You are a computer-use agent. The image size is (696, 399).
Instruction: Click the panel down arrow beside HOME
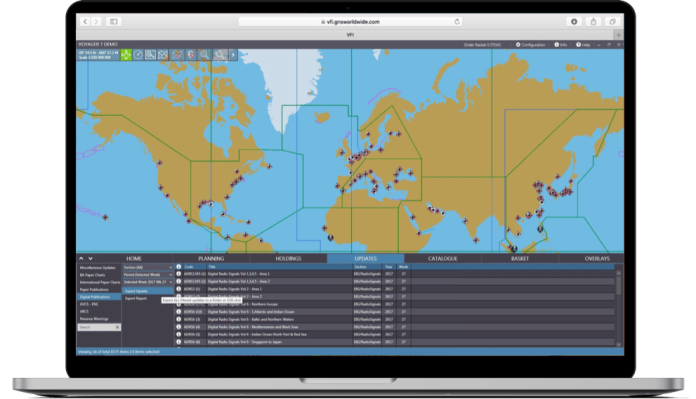[91, 258]
